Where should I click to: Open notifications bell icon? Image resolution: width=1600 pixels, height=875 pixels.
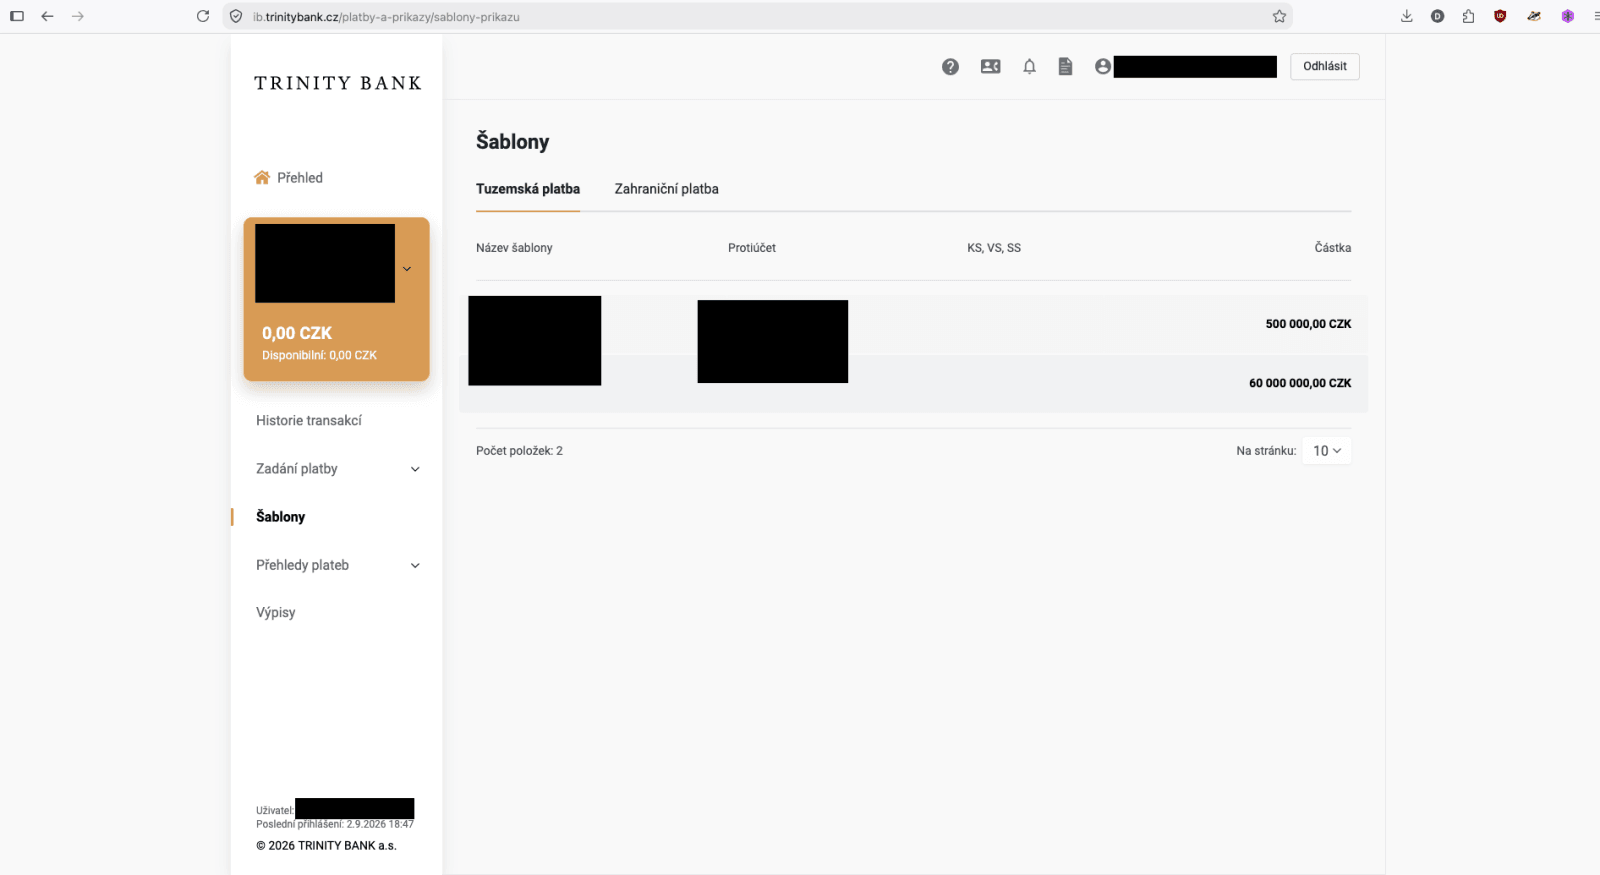[1029, 67]
